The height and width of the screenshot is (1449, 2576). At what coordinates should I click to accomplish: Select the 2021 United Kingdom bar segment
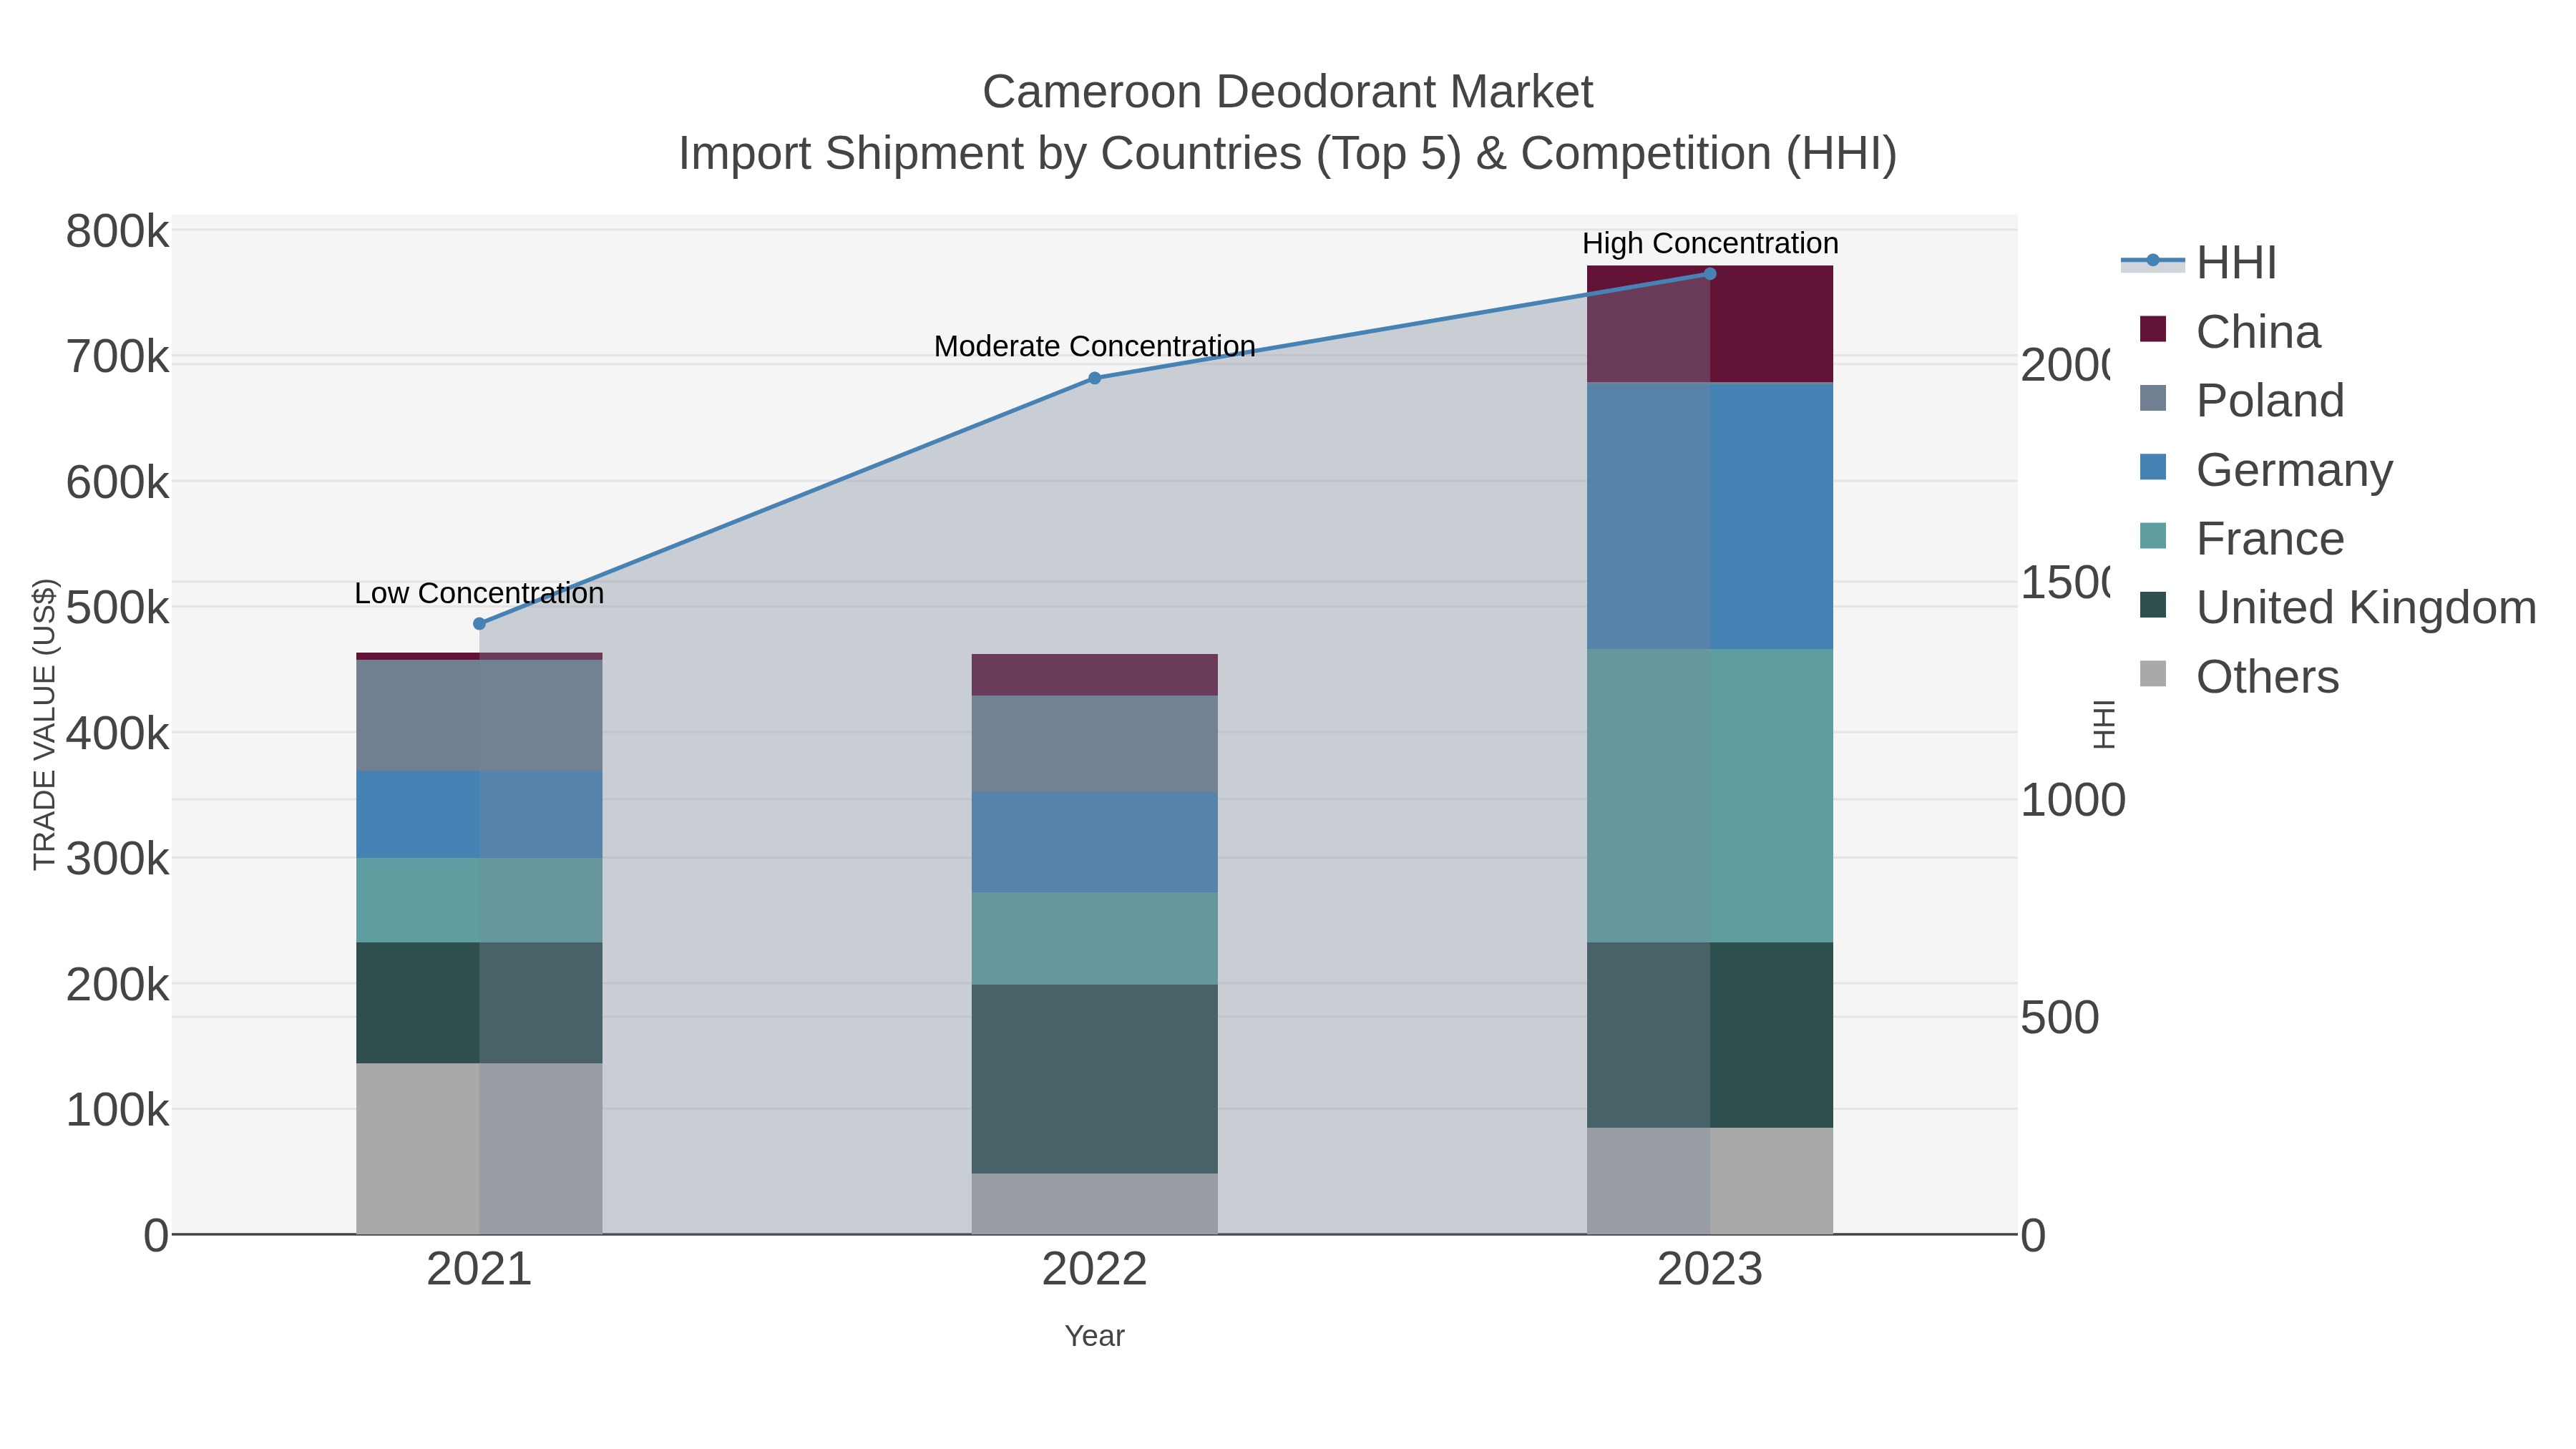(x=479, y=1003)
